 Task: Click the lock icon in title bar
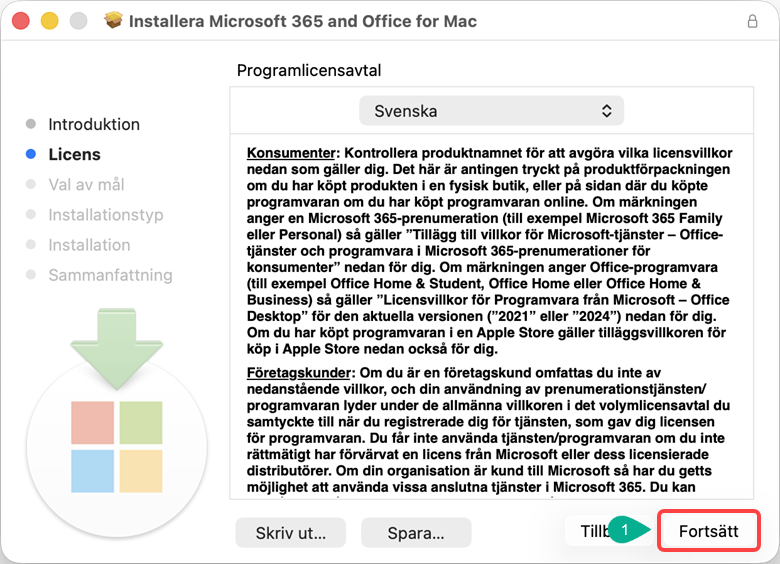(752, 21)
